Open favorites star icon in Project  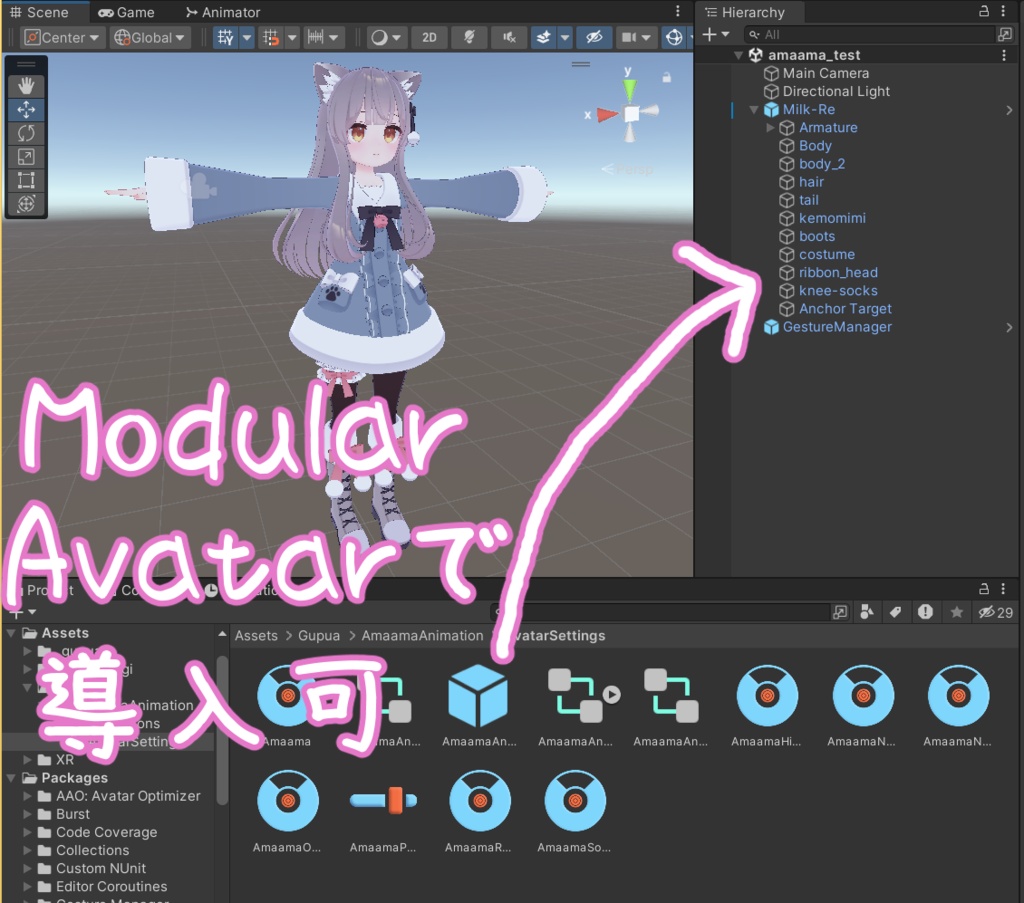(956, 612)
